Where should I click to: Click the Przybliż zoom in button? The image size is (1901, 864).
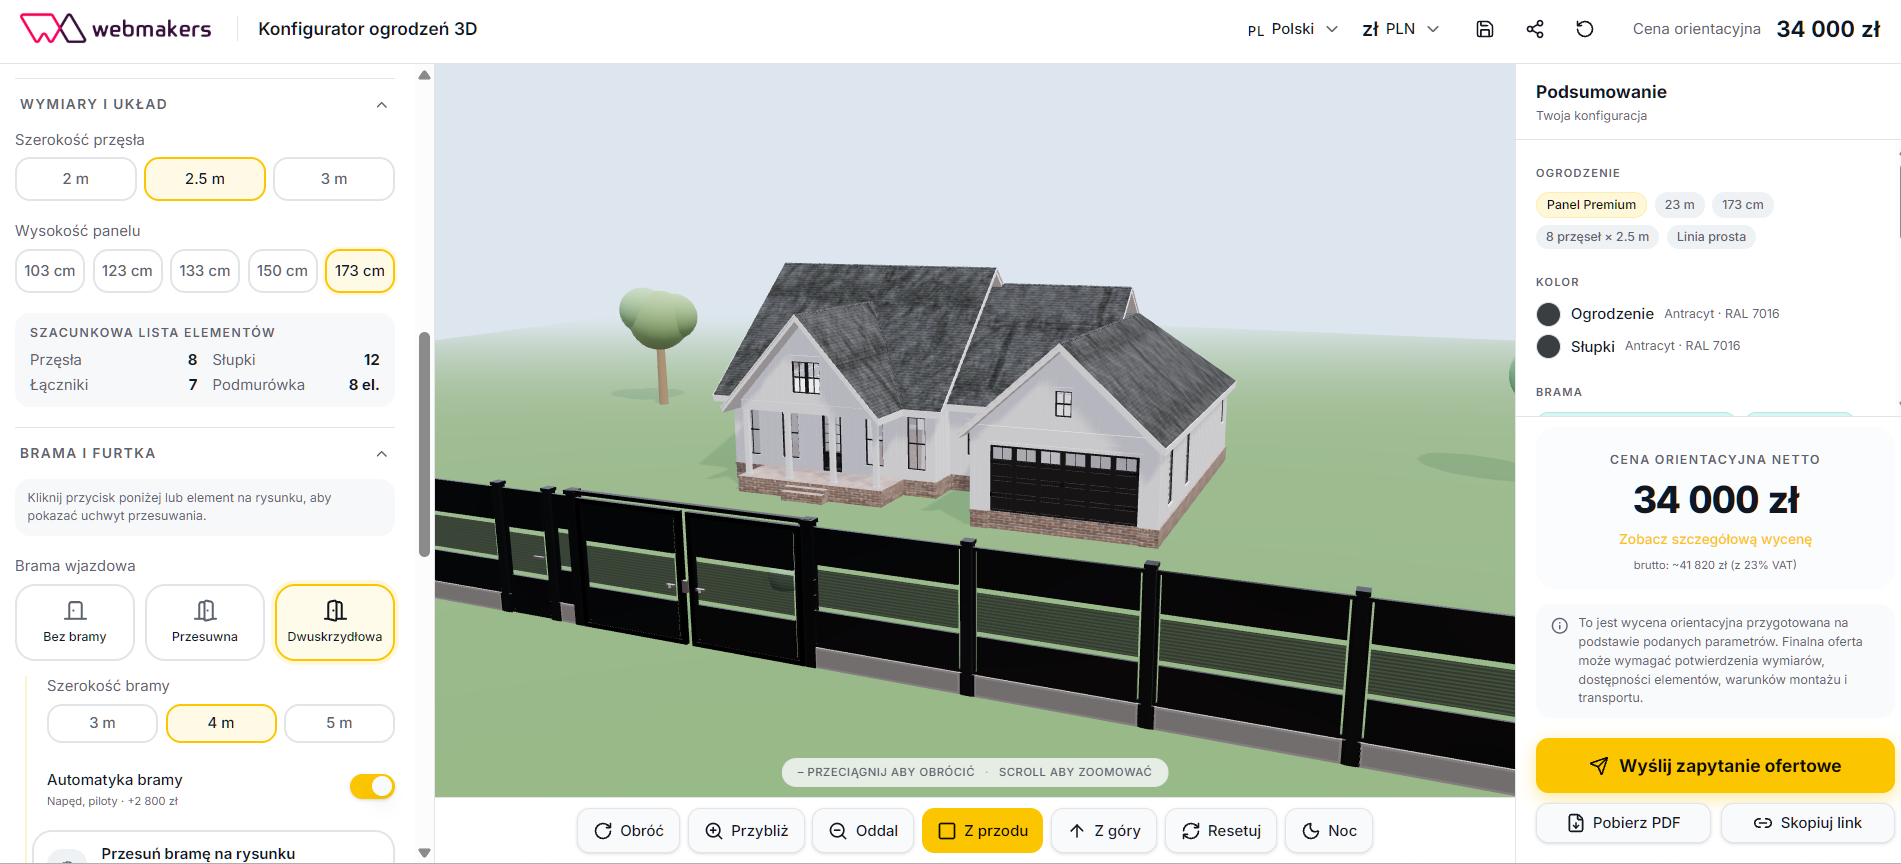(x=747, y=831)
